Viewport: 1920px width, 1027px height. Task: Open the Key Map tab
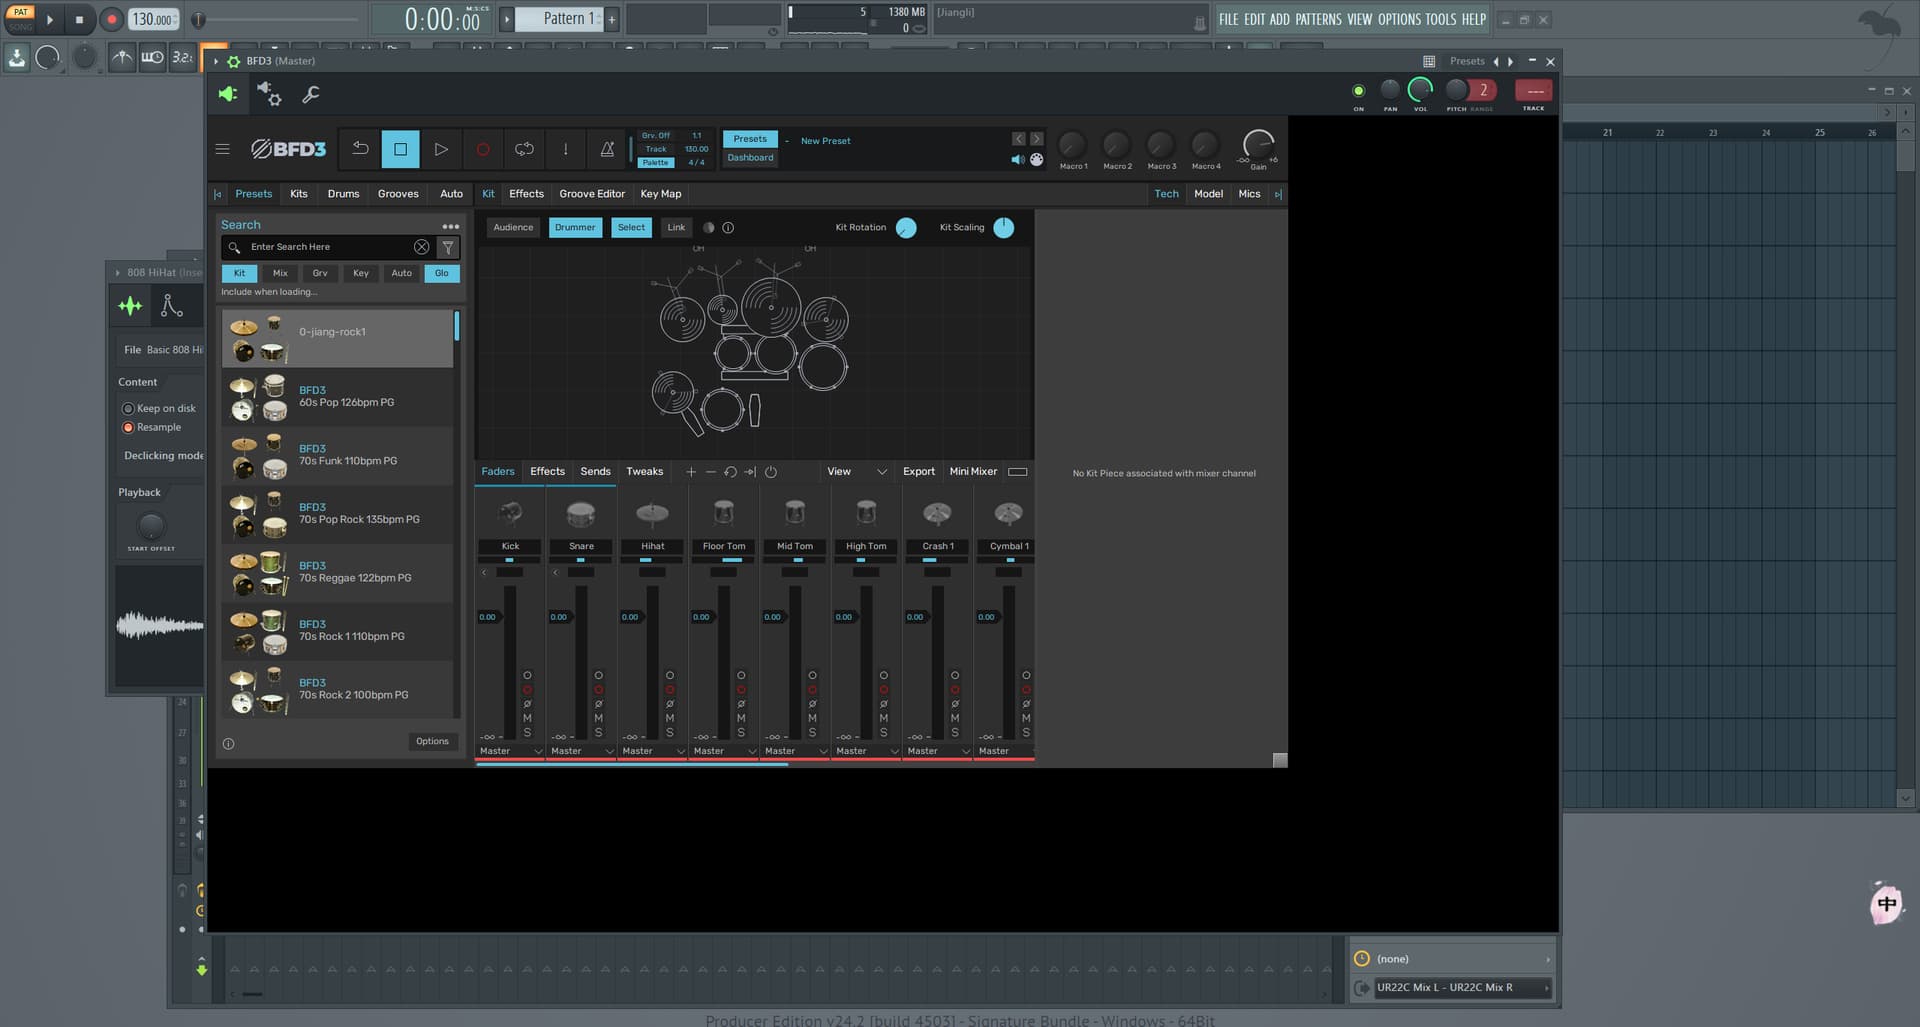(661, 194)
